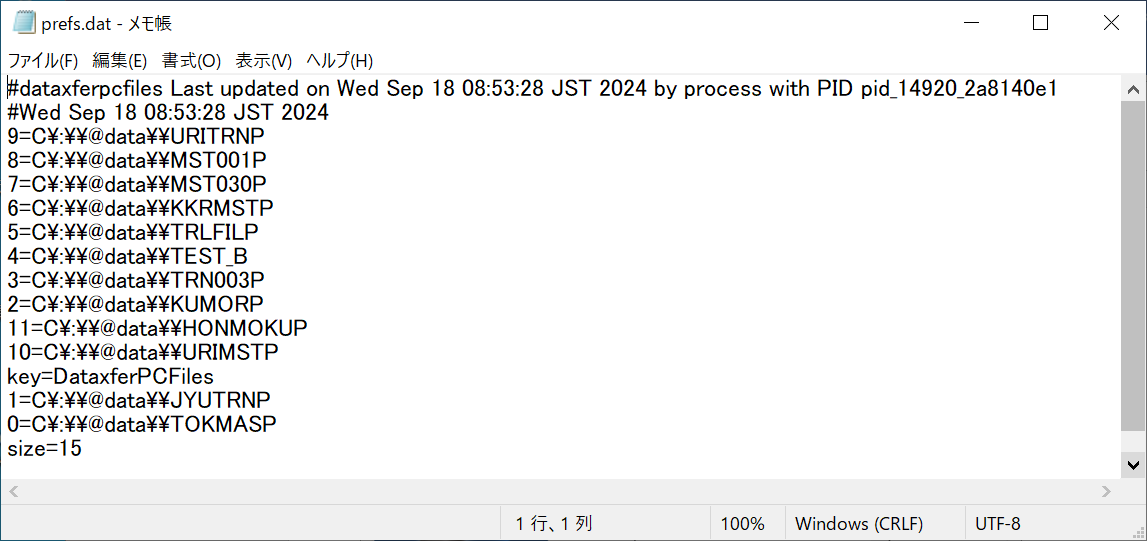Click the 100% zoom indicator in status bar

click(742, 523)
